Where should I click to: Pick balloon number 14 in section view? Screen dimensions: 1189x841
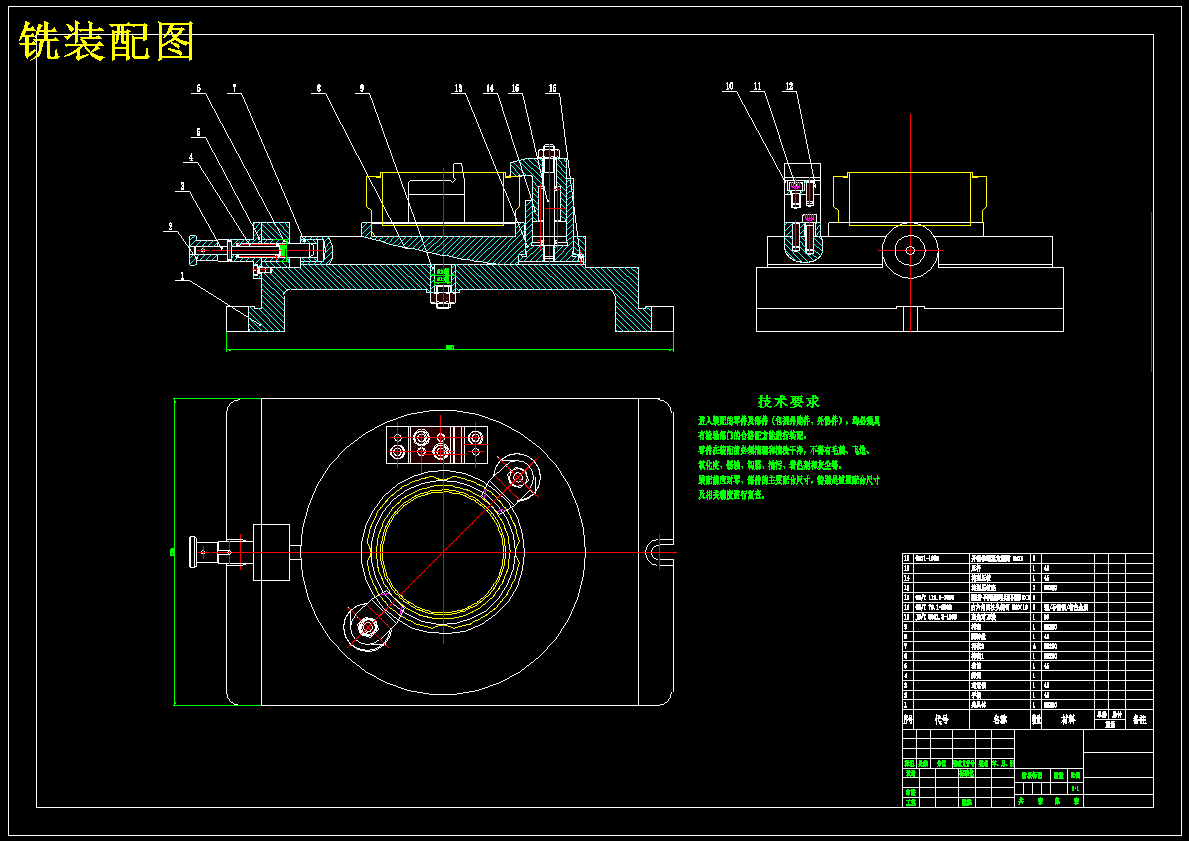[x=490, y=89]
